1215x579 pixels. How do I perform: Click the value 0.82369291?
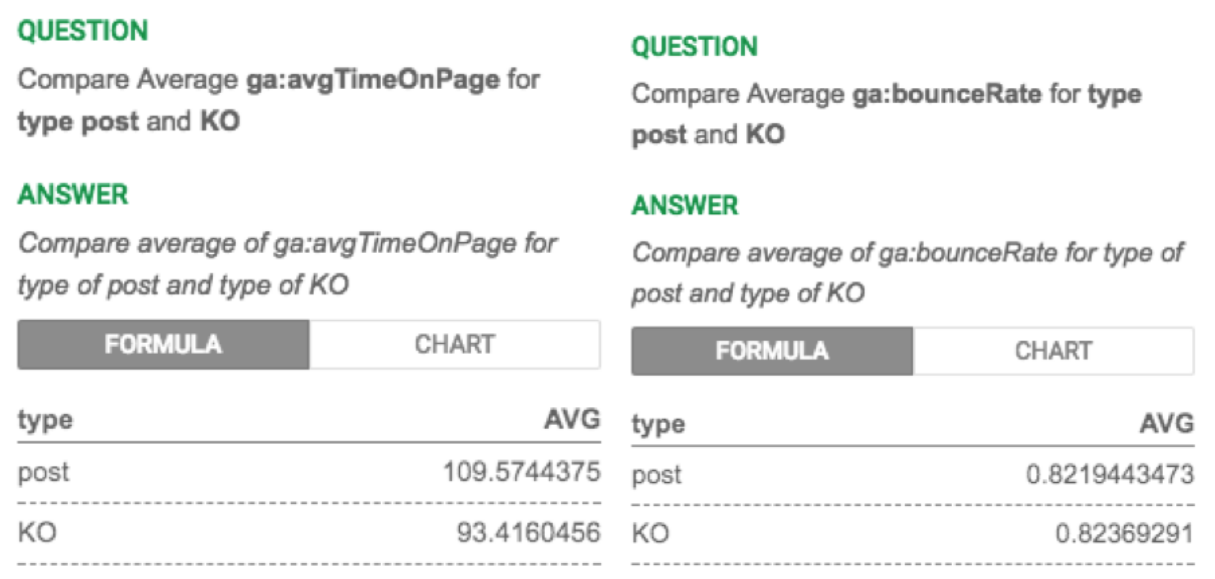[1125, 535]
